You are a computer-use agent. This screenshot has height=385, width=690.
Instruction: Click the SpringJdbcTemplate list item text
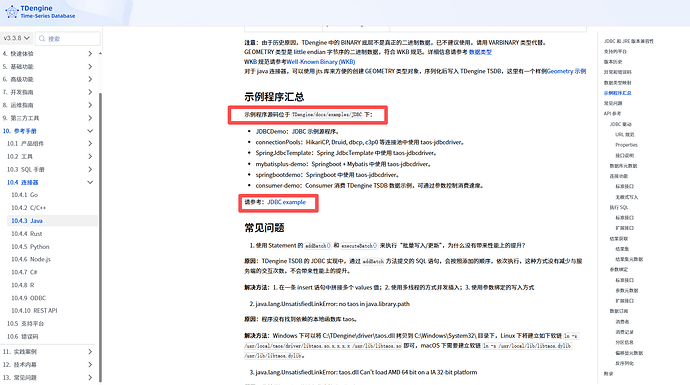coord(346,153)
